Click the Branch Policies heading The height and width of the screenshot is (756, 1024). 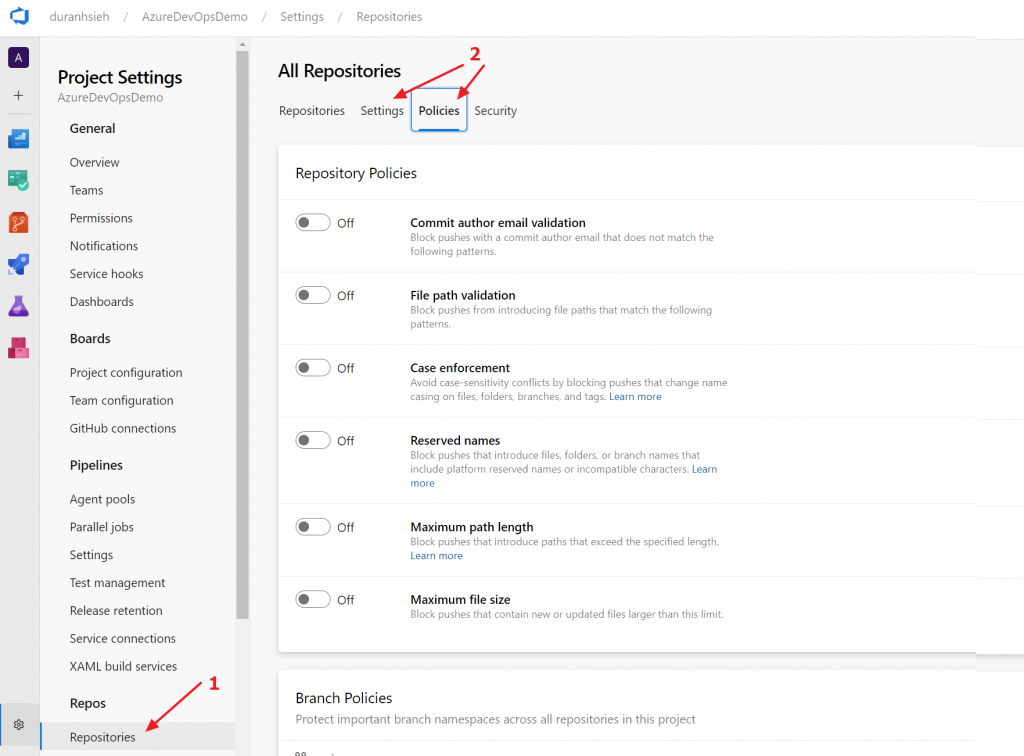tap(344, 698)
